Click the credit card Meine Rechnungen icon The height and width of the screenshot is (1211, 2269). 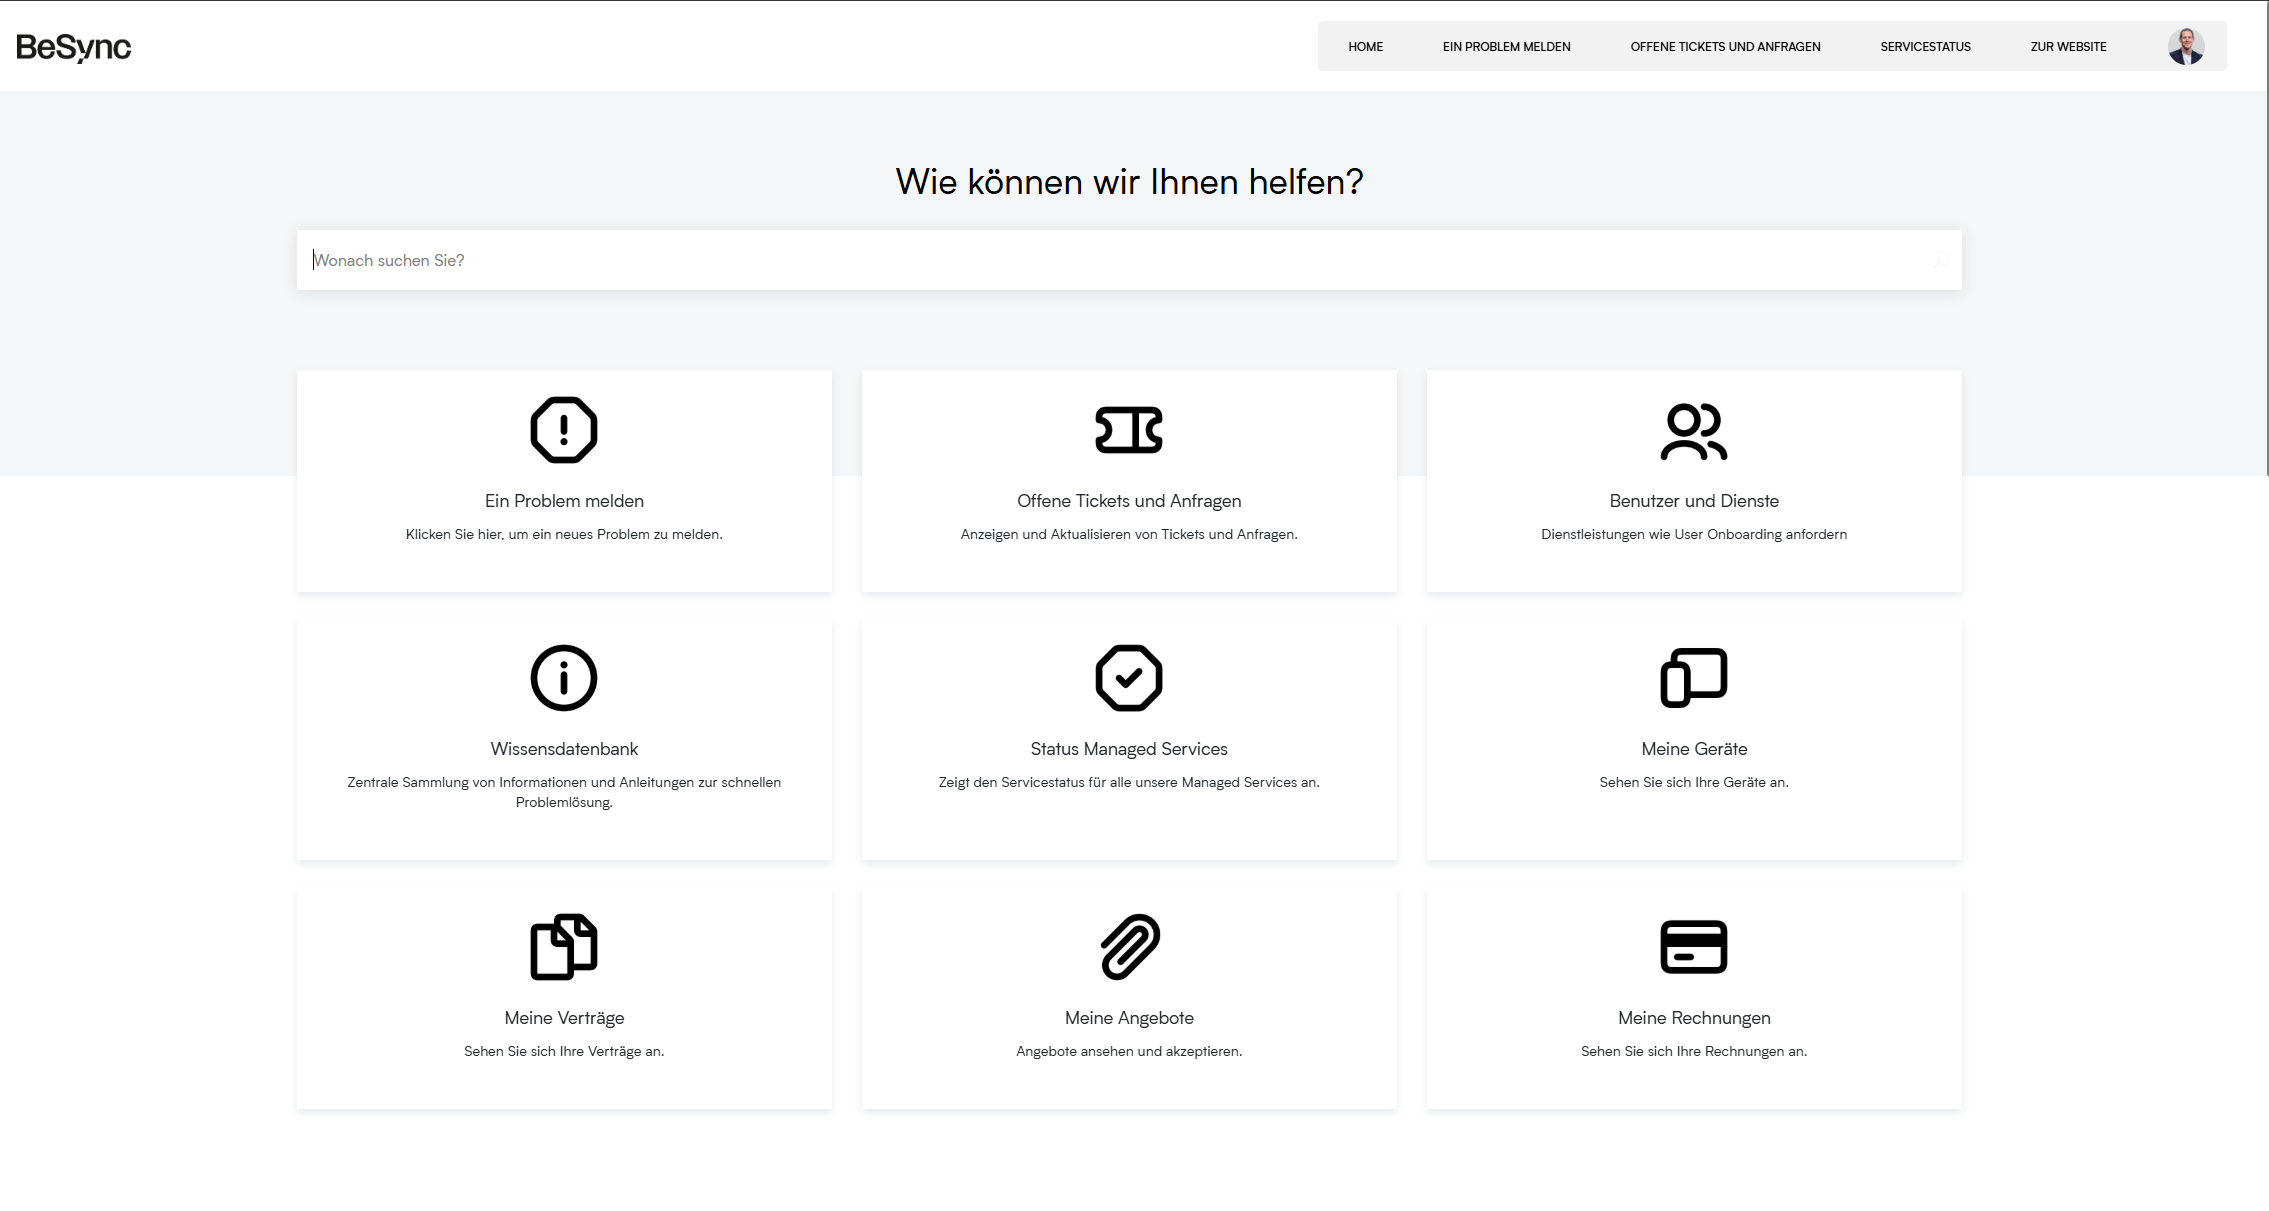1693,946
